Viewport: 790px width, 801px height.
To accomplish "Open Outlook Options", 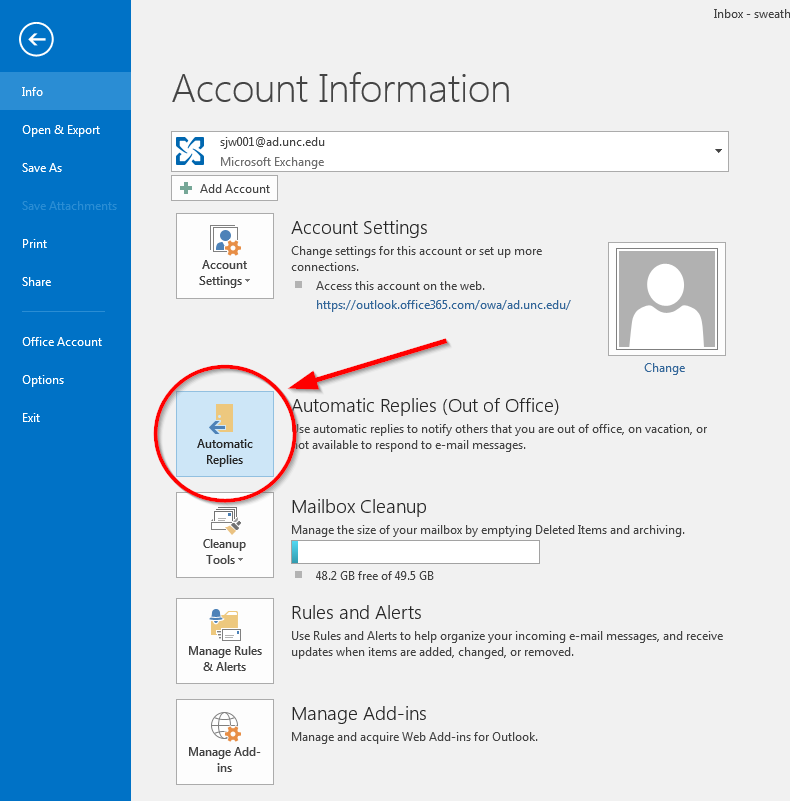I will pyautogui.click(x=43, y=380).
